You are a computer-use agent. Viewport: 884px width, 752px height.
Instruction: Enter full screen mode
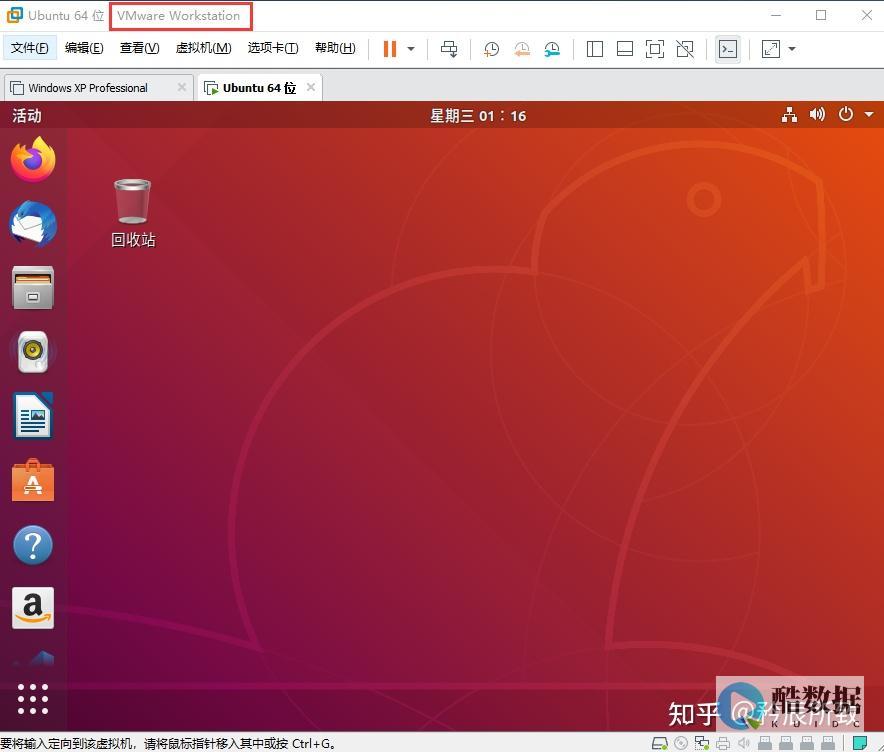(655, 49)
